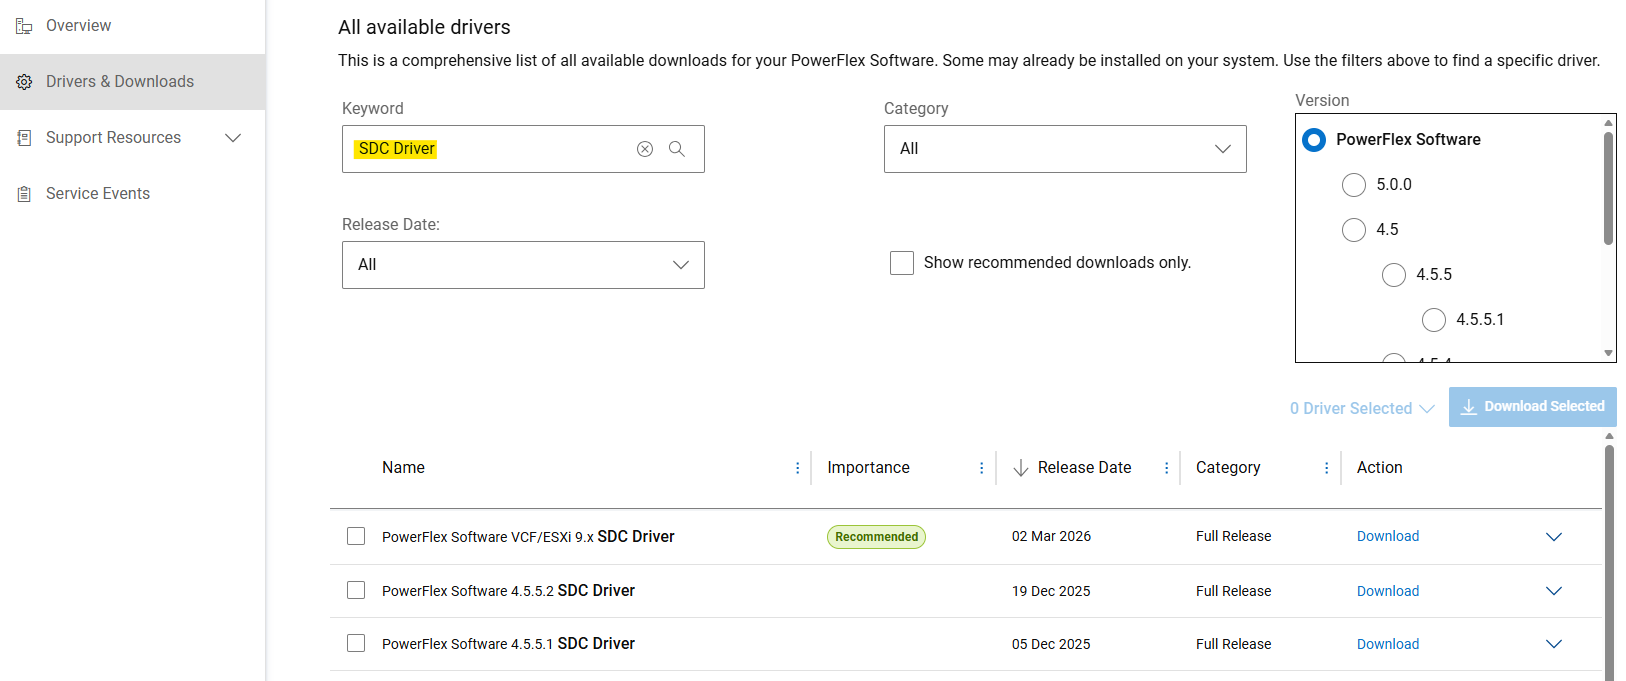Viewport: 1626px width, 681px height.
Task: Click the Download Selected button
Action: pyautogui.click(x=1533, y=407)
